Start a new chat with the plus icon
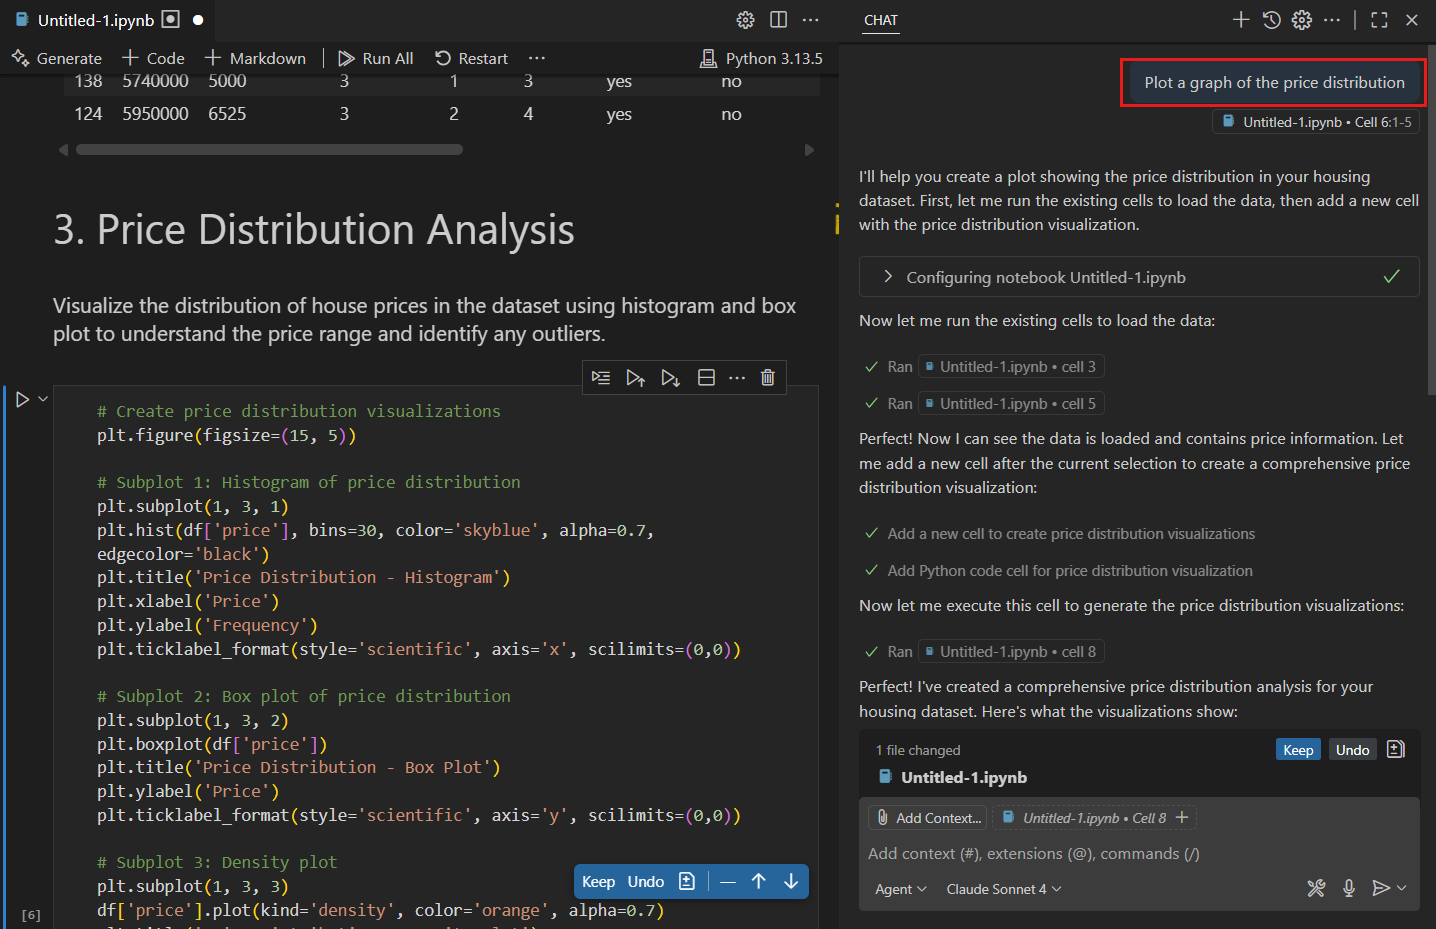The image size is (1436, 929). [1240, 19]
